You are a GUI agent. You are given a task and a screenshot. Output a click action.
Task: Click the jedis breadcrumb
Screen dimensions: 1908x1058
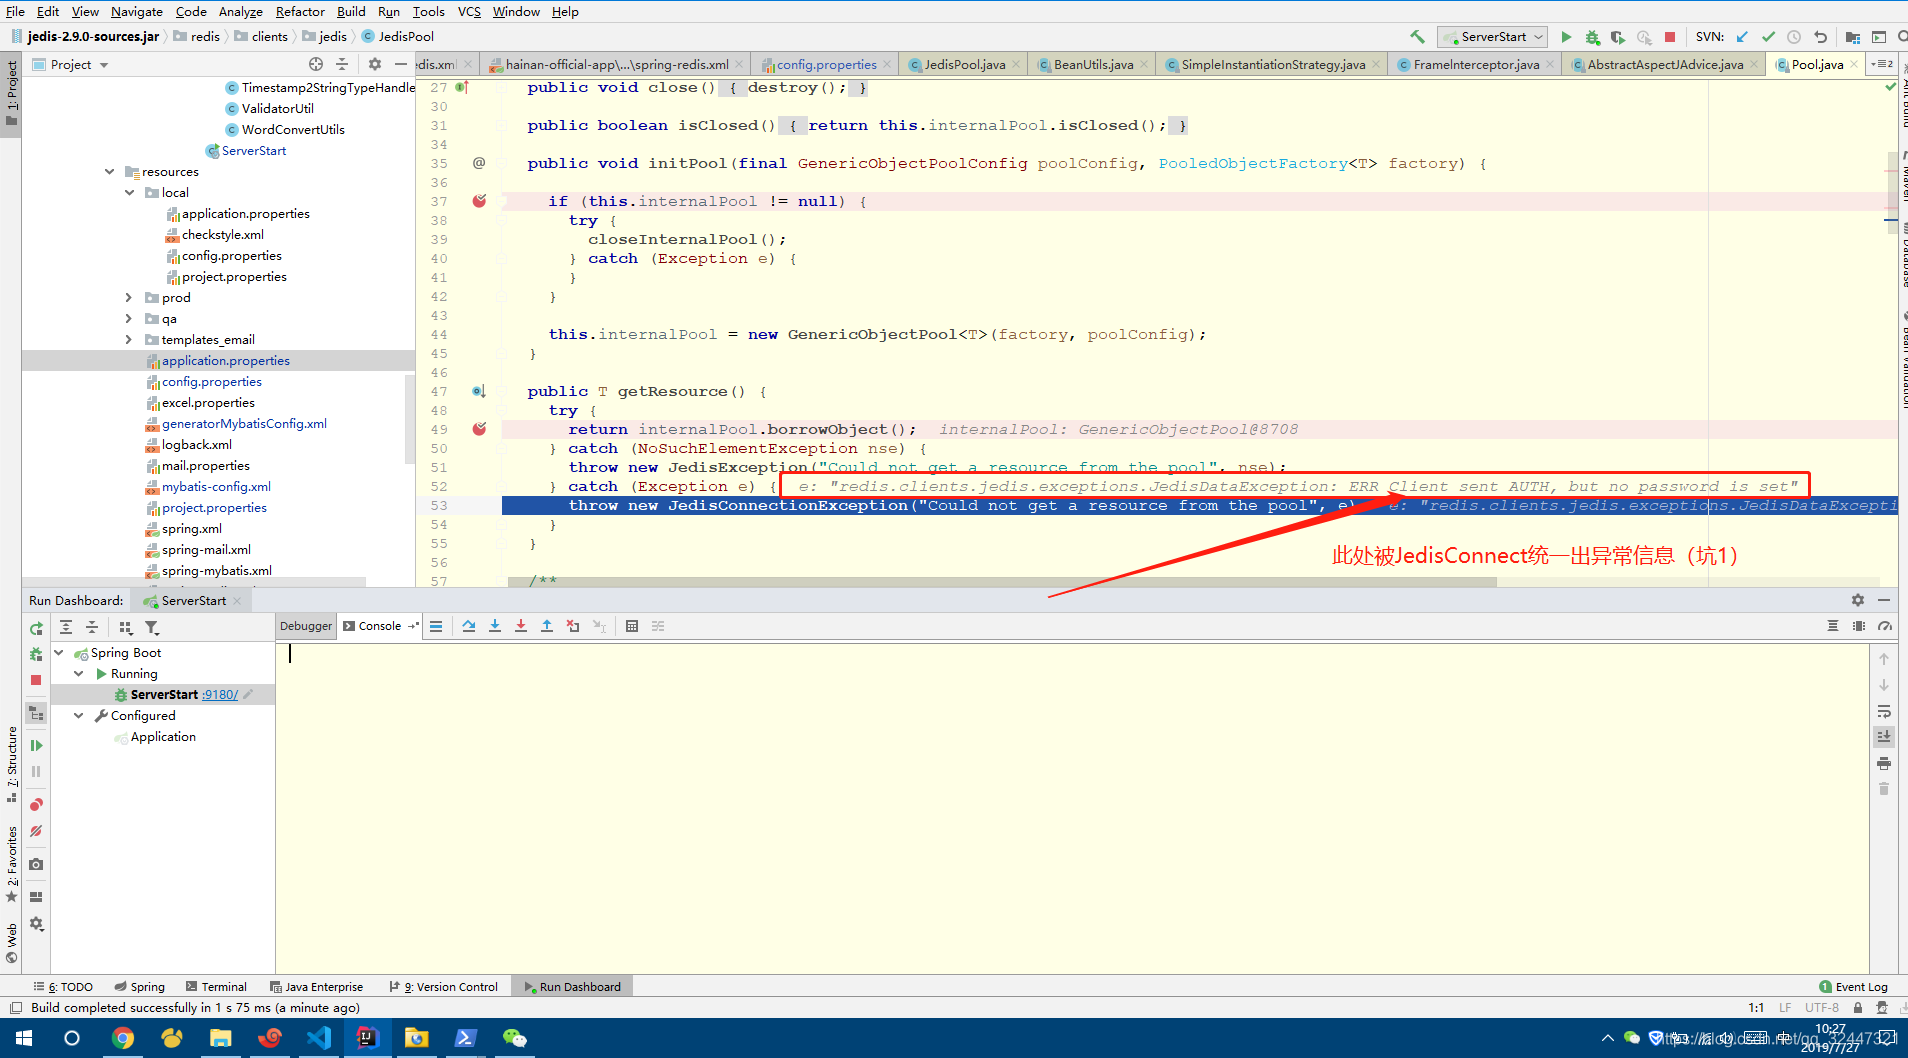tap(326, 37)
